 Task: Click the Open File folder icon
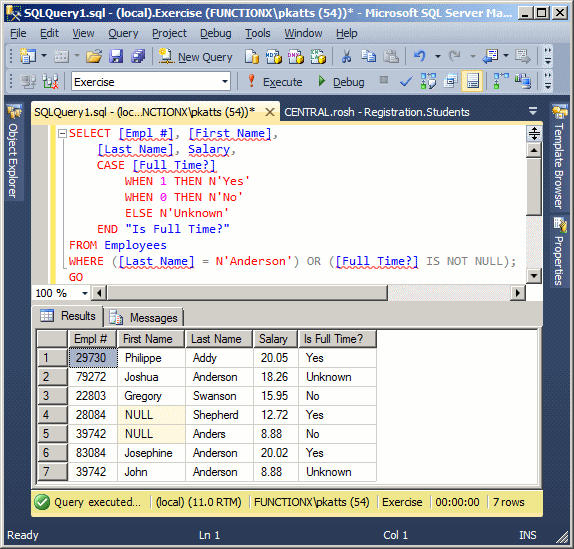point(94,56)
